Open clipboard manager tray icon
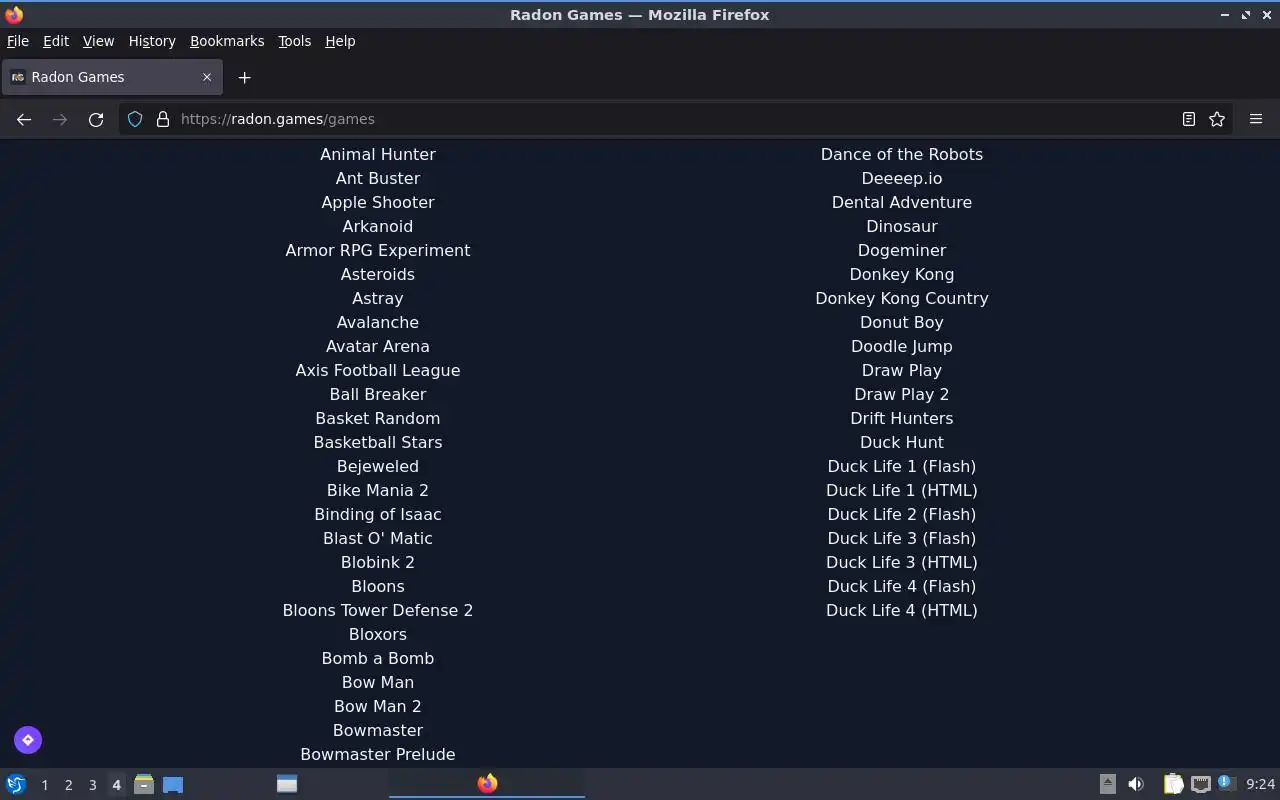1280x800 pixels. click(x=1173, y=784)
